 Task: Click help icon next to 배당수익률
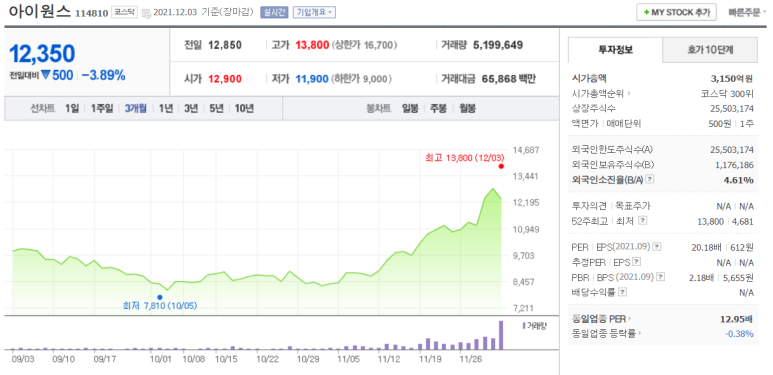pyautogui.click(x=623, y=292)
